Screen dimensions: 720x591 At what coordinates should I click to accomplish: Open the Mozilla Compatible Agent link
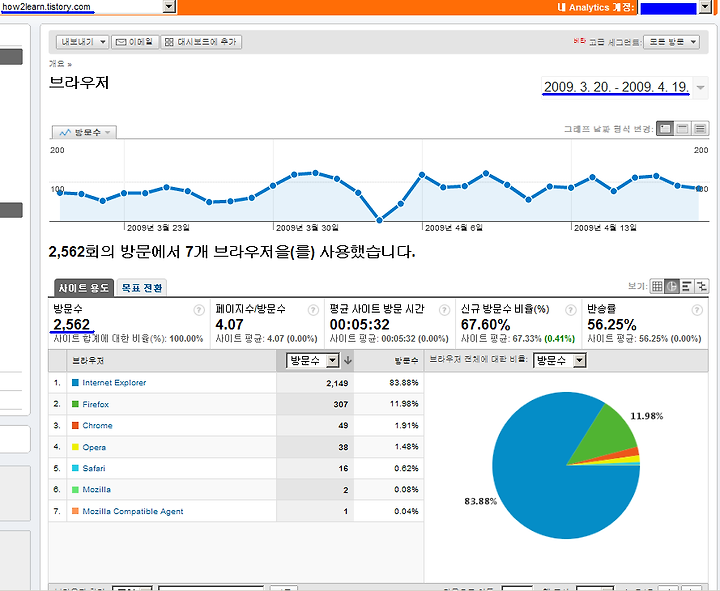click(133, 511)
